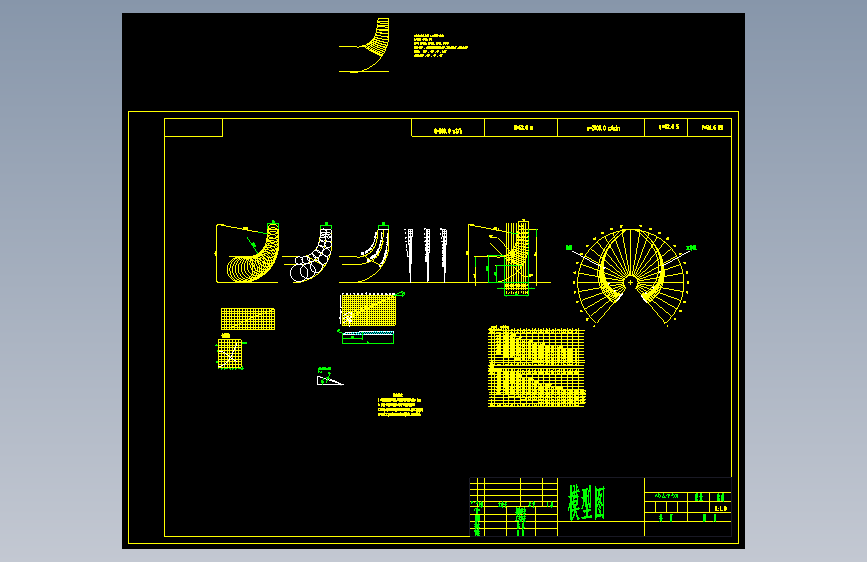This screenshot has width=867, height=562.
Task: Click the last parameter cell in header row
Action: click(709, 128)
